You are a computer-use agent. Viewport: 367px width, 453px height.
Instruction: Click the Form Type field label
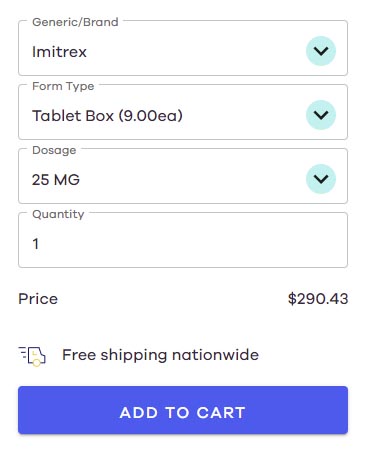tap(63, 86)
